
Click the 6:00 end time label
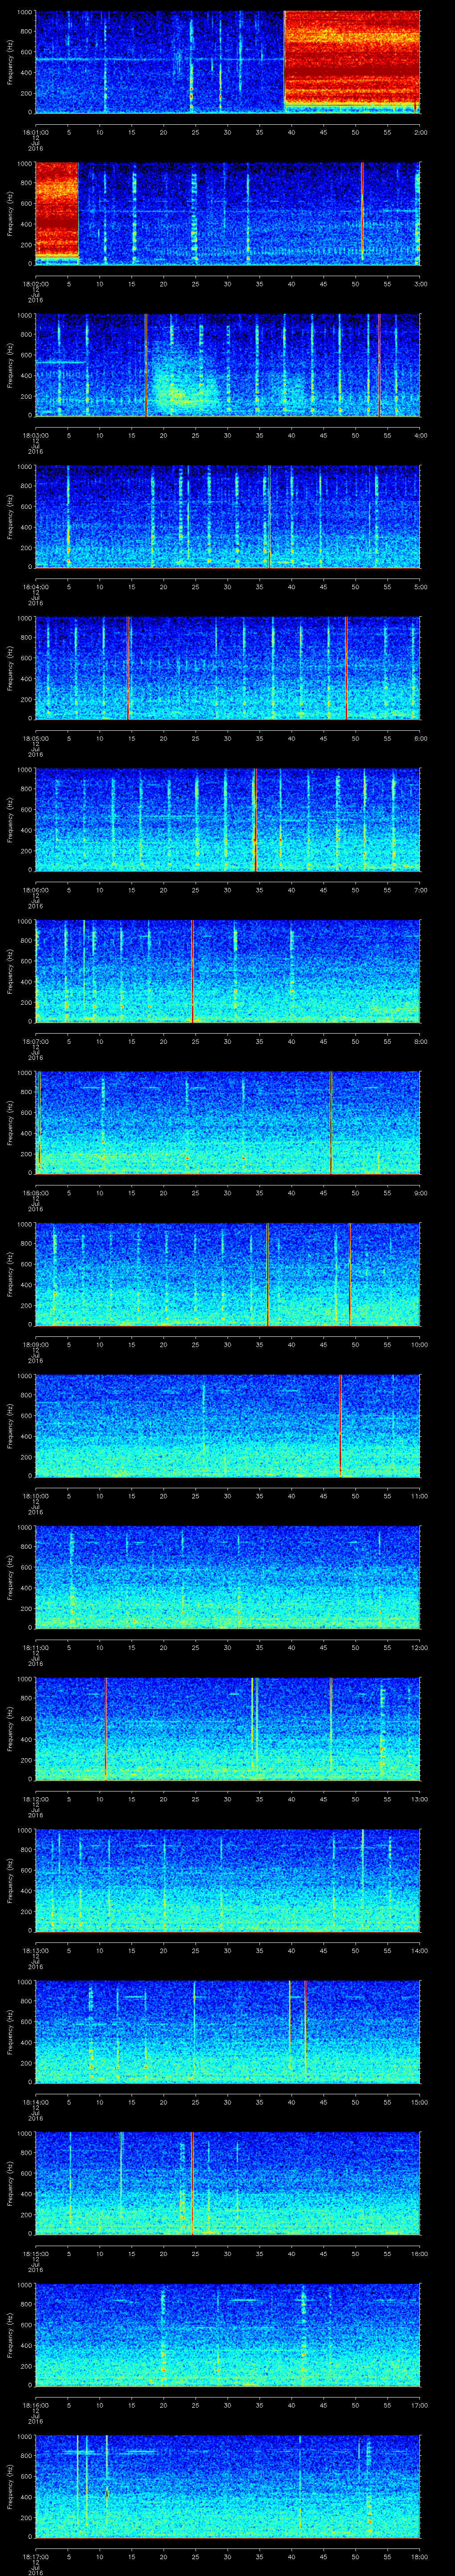[x=420, y=738]
